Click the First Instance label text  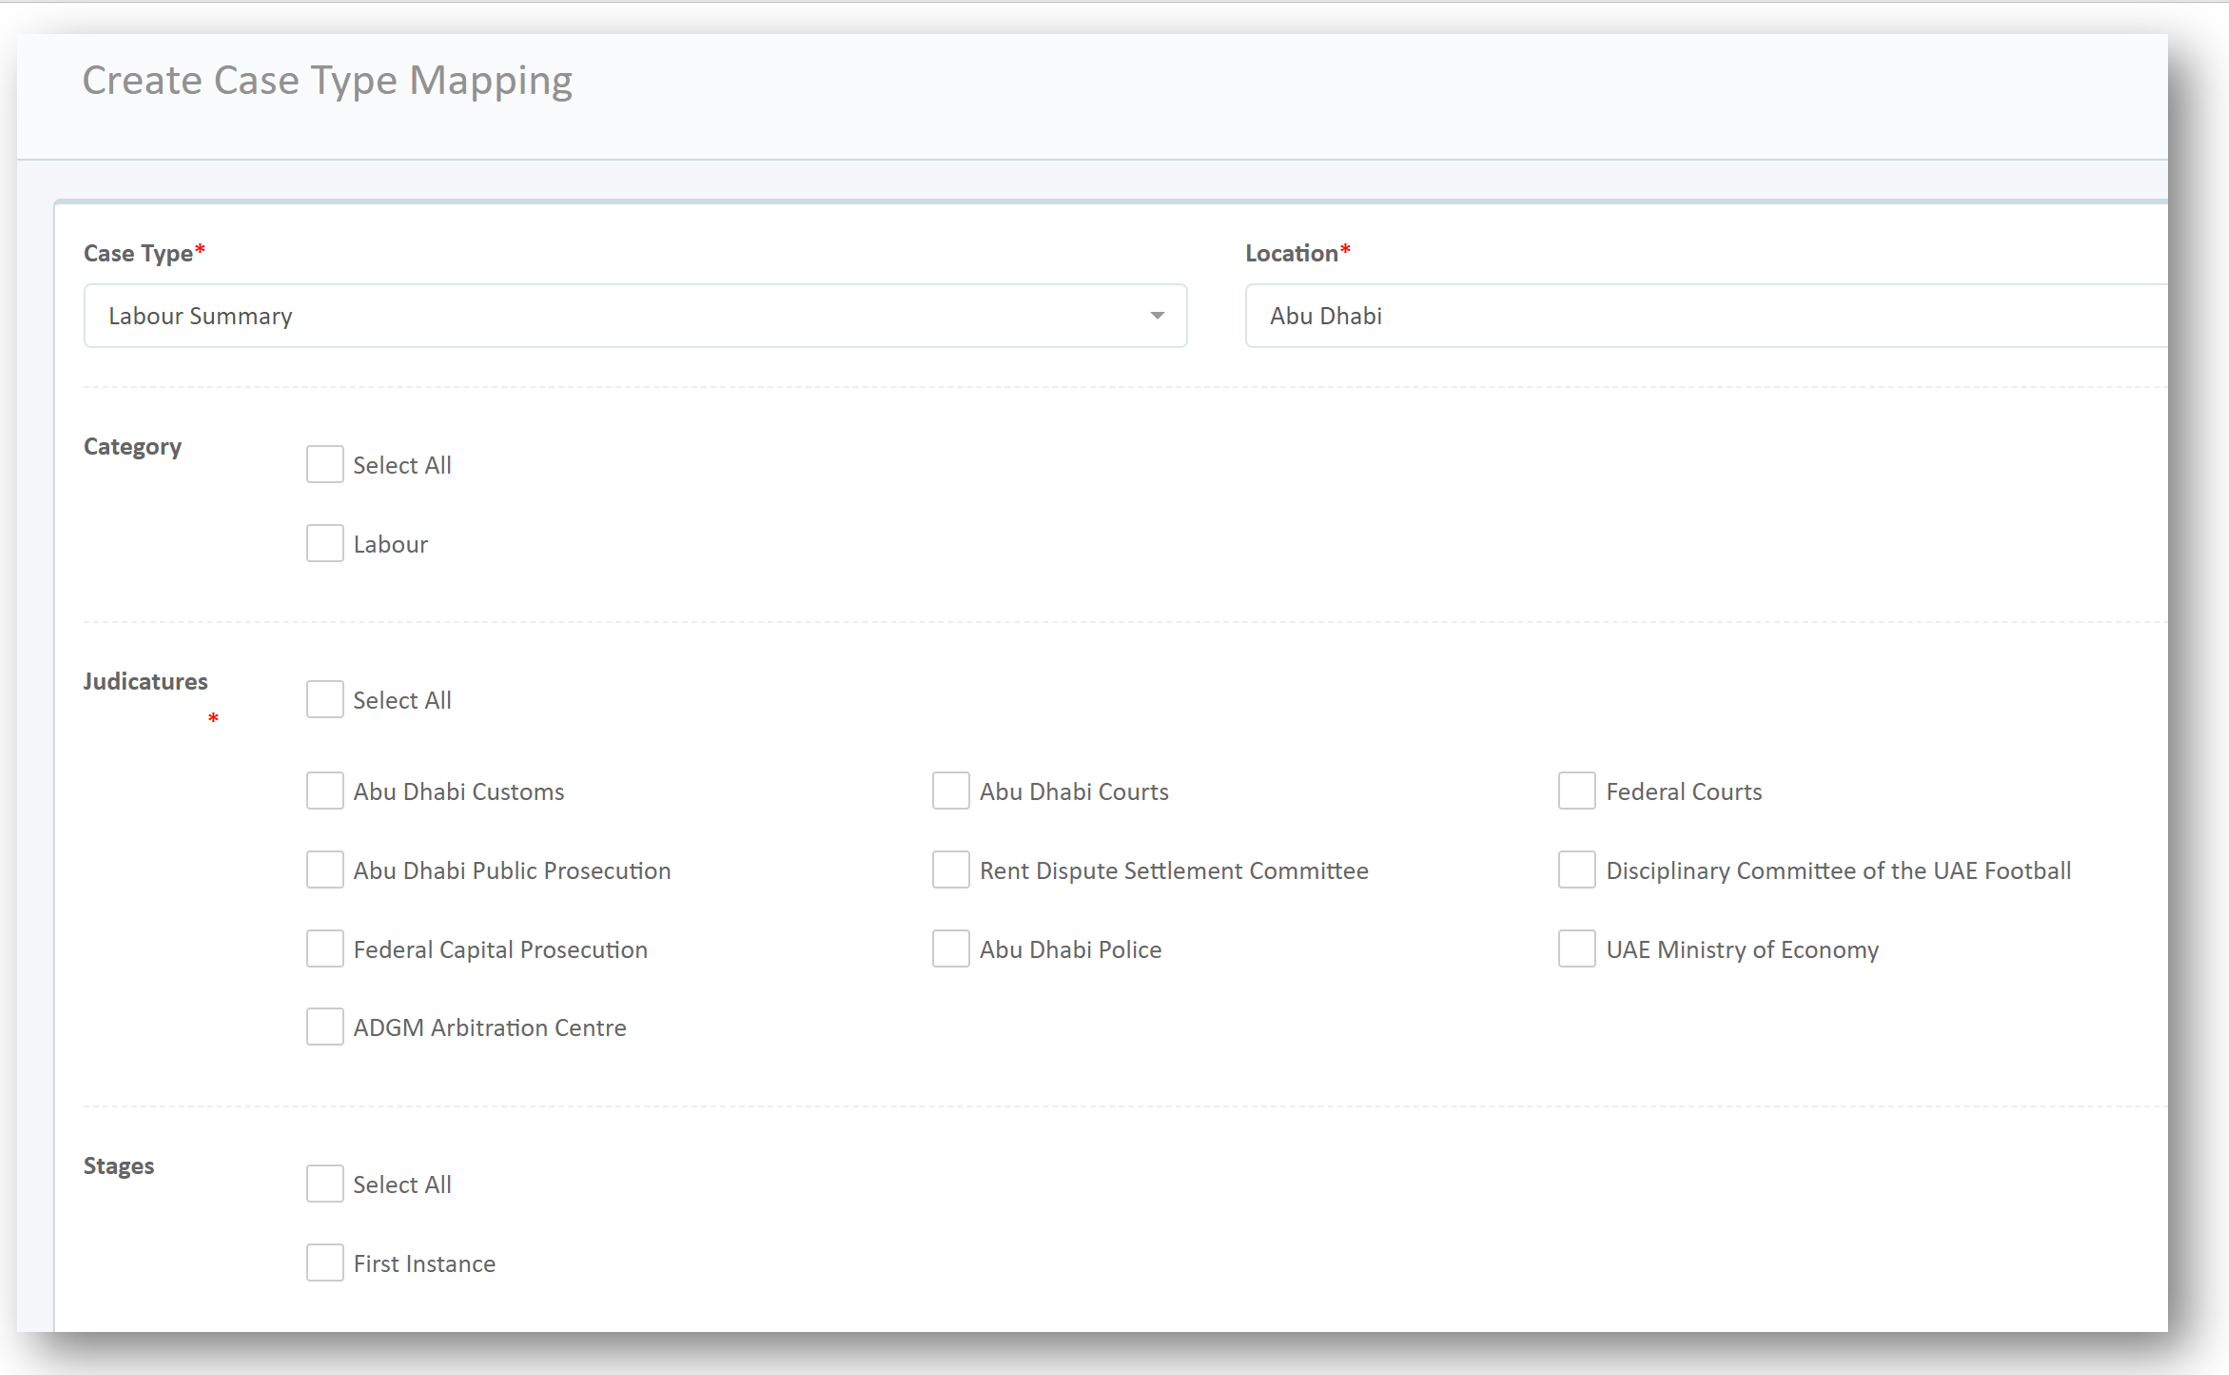[x=424, y=1264]
